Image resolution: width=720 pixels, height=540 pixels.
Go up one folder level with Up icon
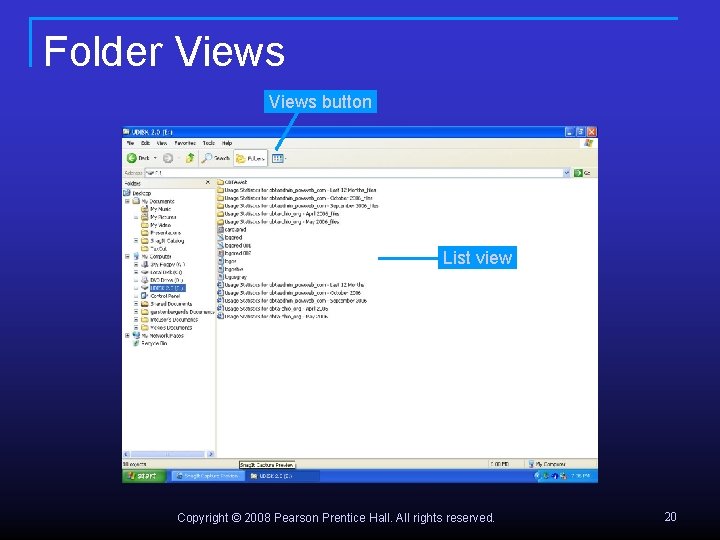tap(190, 158)
